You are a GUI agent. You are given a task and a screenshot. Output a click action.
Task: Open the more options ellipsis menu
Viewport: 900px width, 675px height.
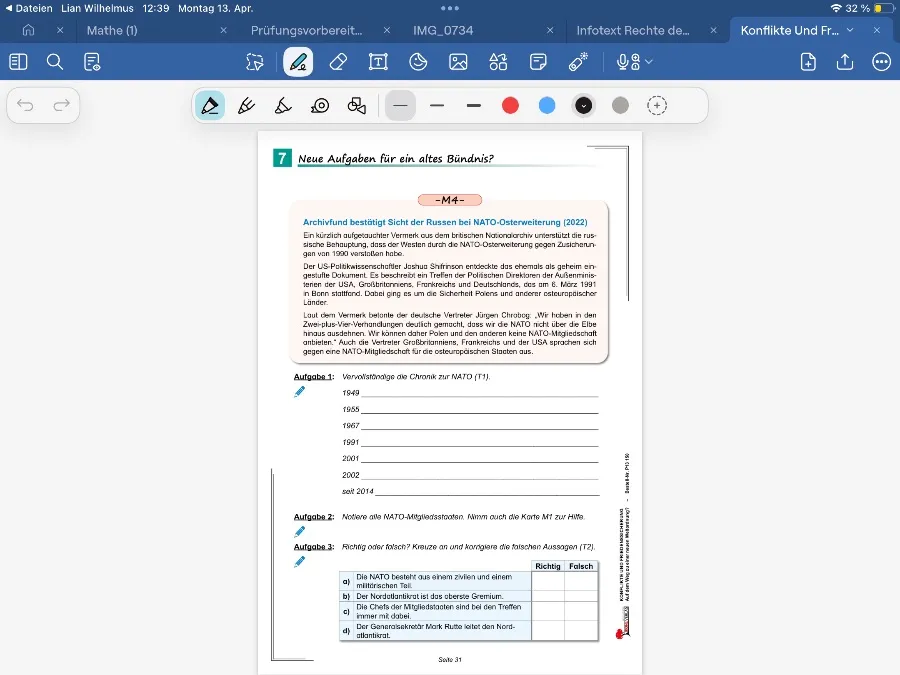[x=882, y=61]
